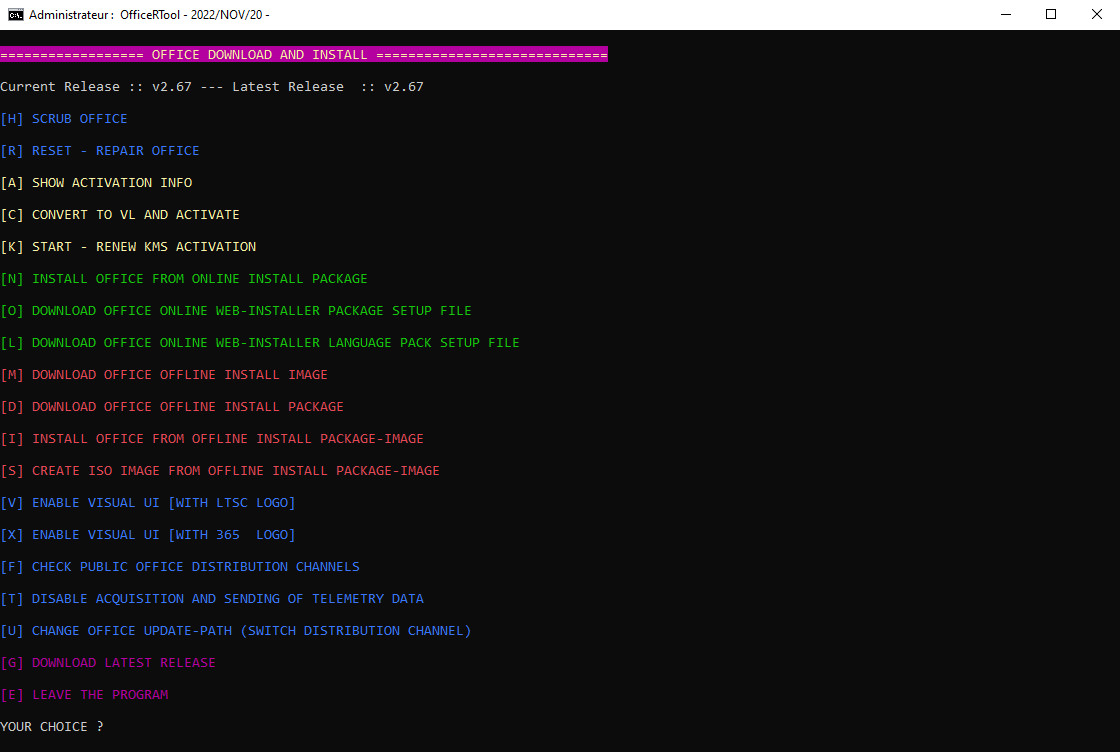Click the cmd icon in title bar

pos(15,14)
